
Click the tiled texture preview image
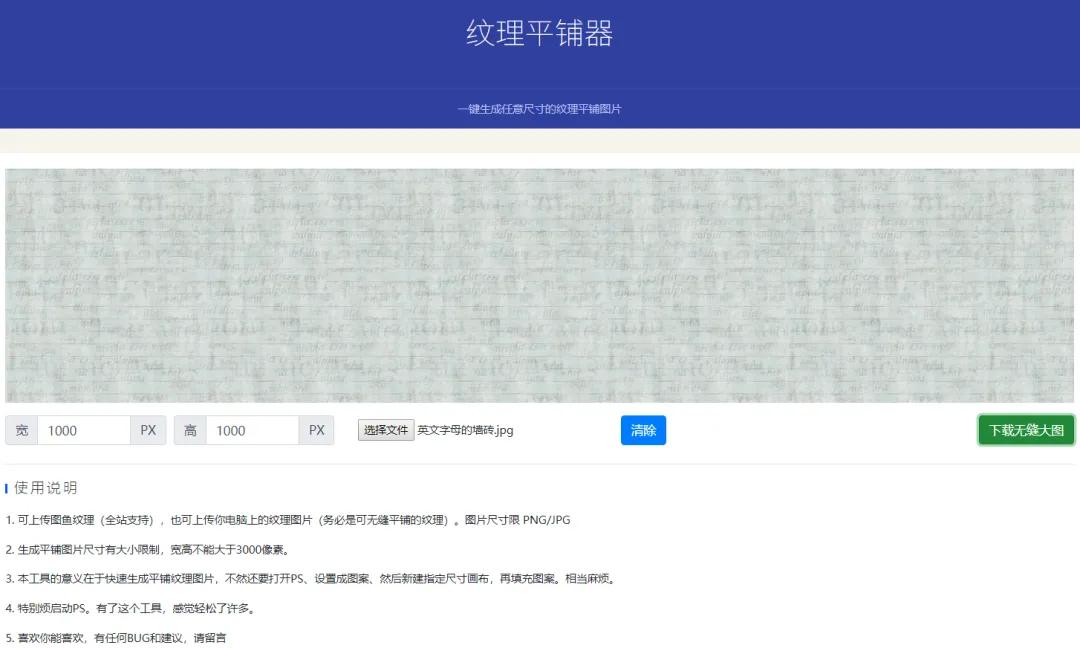pyautogui.click(x=540, y=284)
